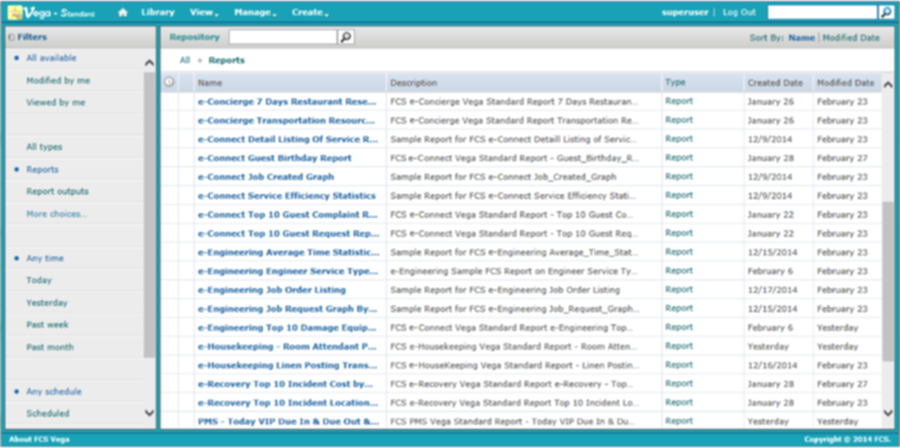
Task: Open e-Engineering Average Time Statistic report
Action: click(288, 252)
